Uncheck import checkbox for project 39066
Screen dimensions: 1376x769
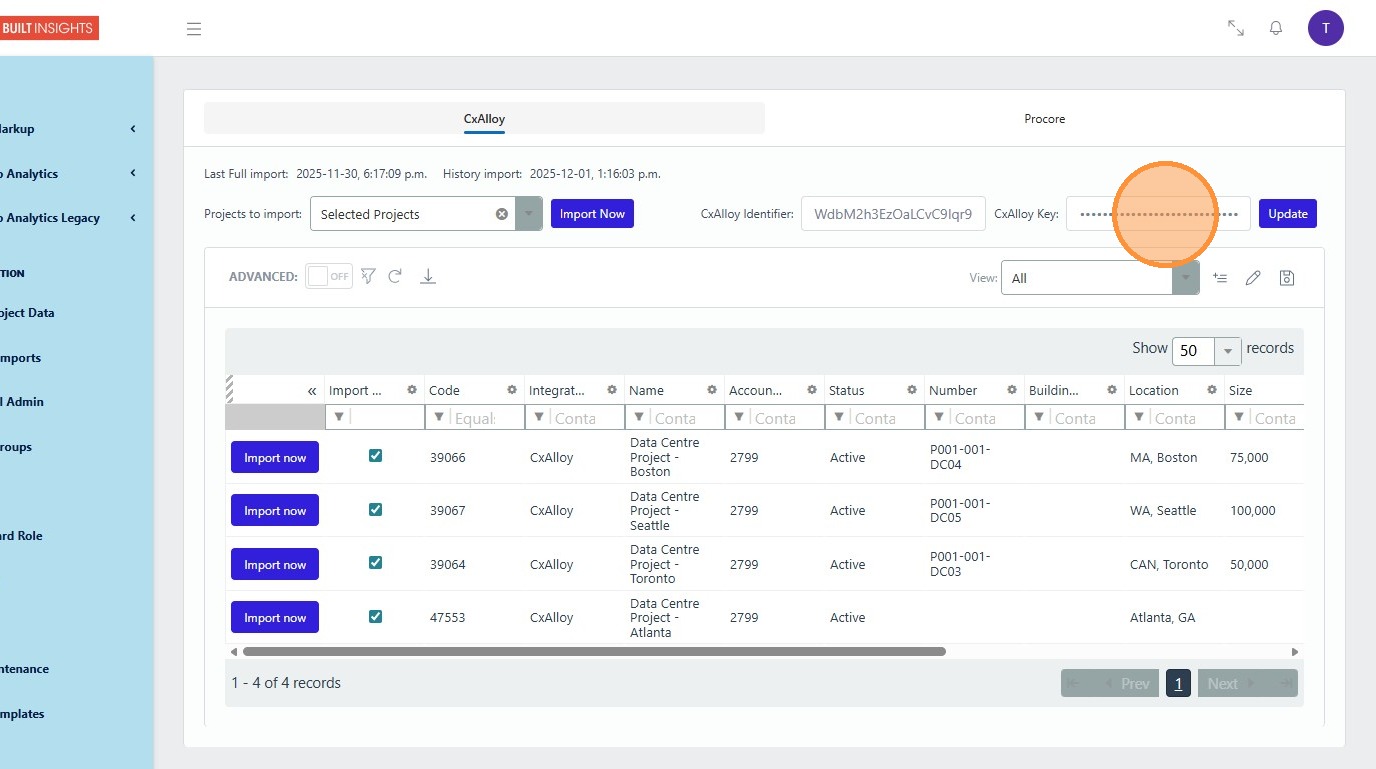(x=375, y=456)
